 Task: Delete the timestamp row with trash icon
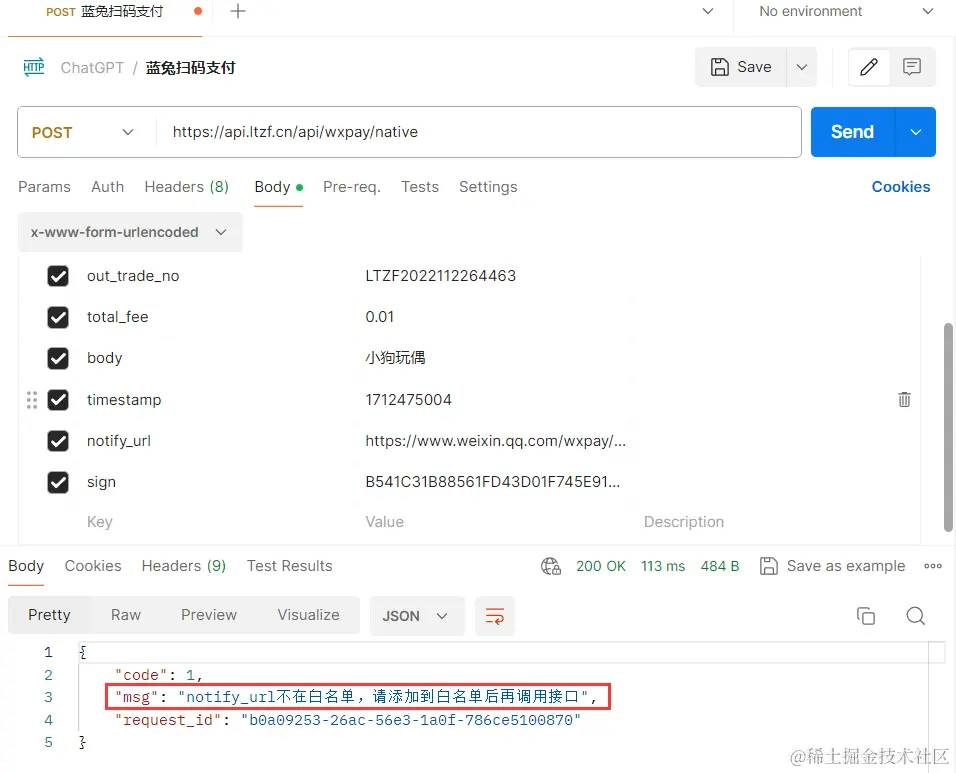[x=904, y=399]
